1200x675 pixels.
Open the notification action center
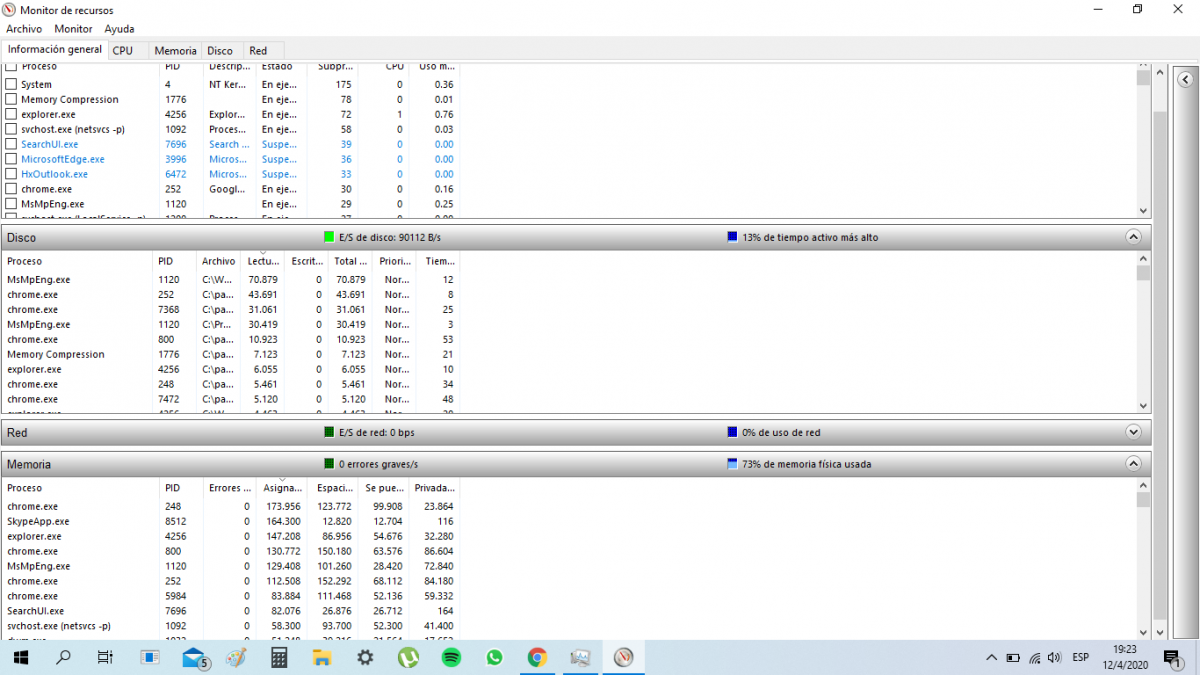click(x=1172, y=657)
